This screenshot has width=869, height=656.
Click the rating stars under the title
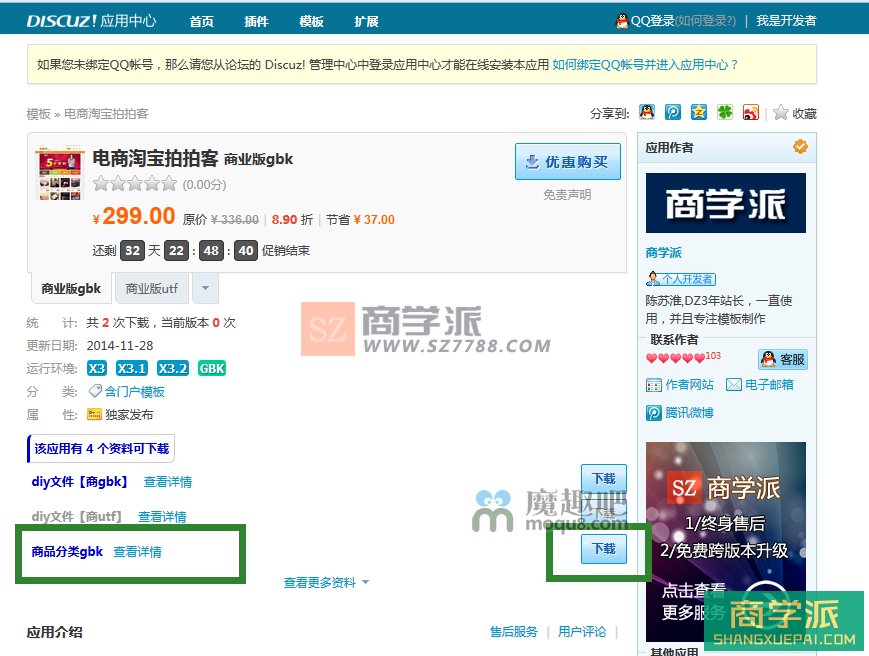click(x=135, y=183)
